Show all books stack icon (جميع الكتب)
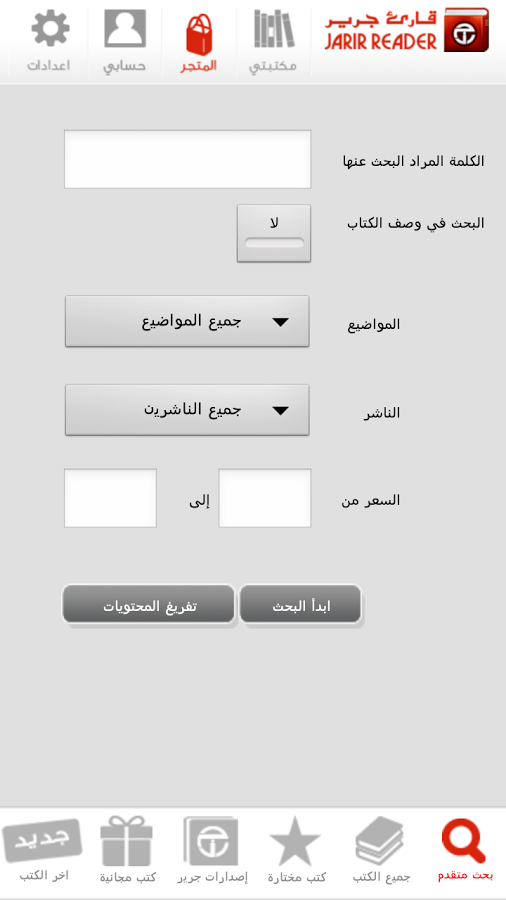The width and height of the screenshot is (506, 900). (x=380, y=842)
